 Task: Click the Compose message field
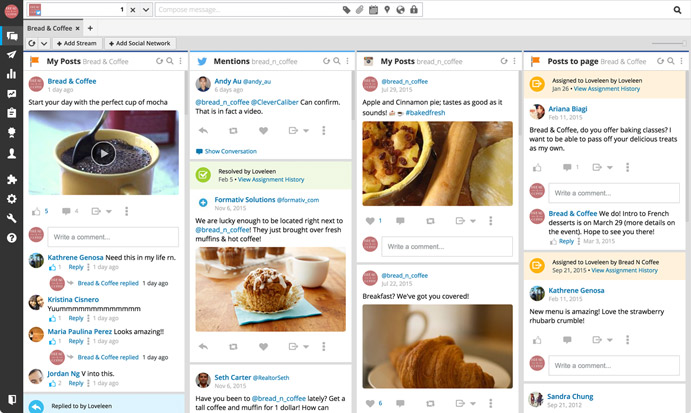click(x=249, y=10)
